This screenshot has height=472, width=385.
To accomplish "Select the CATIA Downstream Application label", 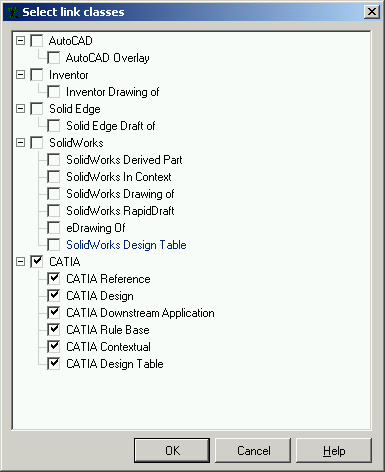I will (x=140, y=313).
